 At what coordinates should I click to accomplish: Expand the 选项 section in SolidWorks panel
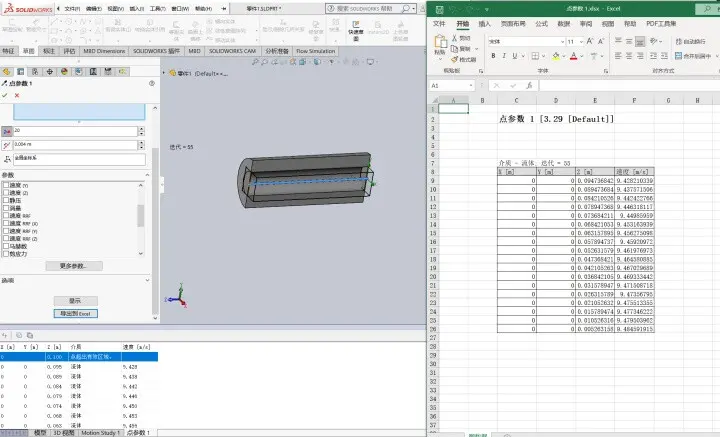click(x=147, y=280)
